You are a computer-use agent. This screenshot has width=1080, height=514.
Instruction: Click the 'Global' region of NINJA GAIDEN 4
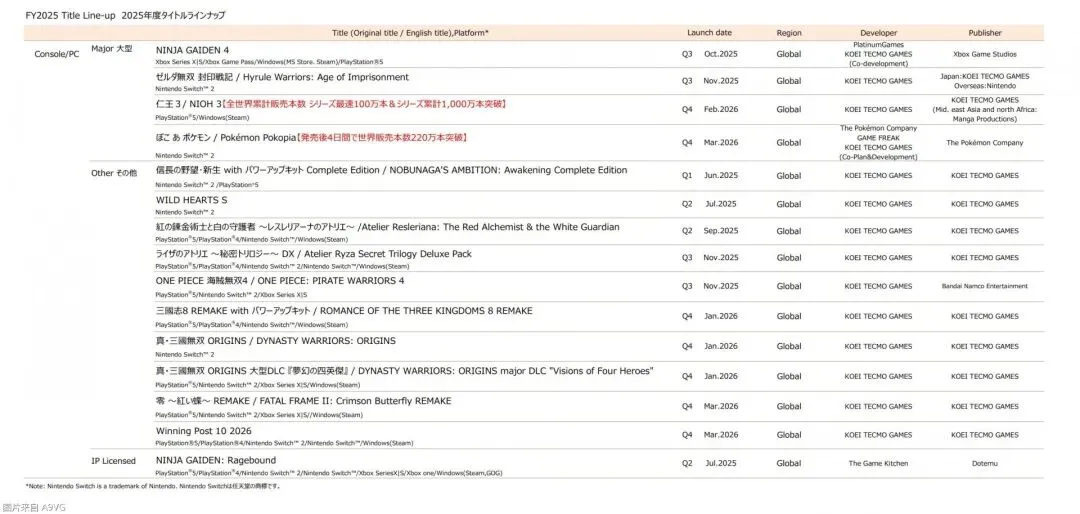click(x=789, y=54)
